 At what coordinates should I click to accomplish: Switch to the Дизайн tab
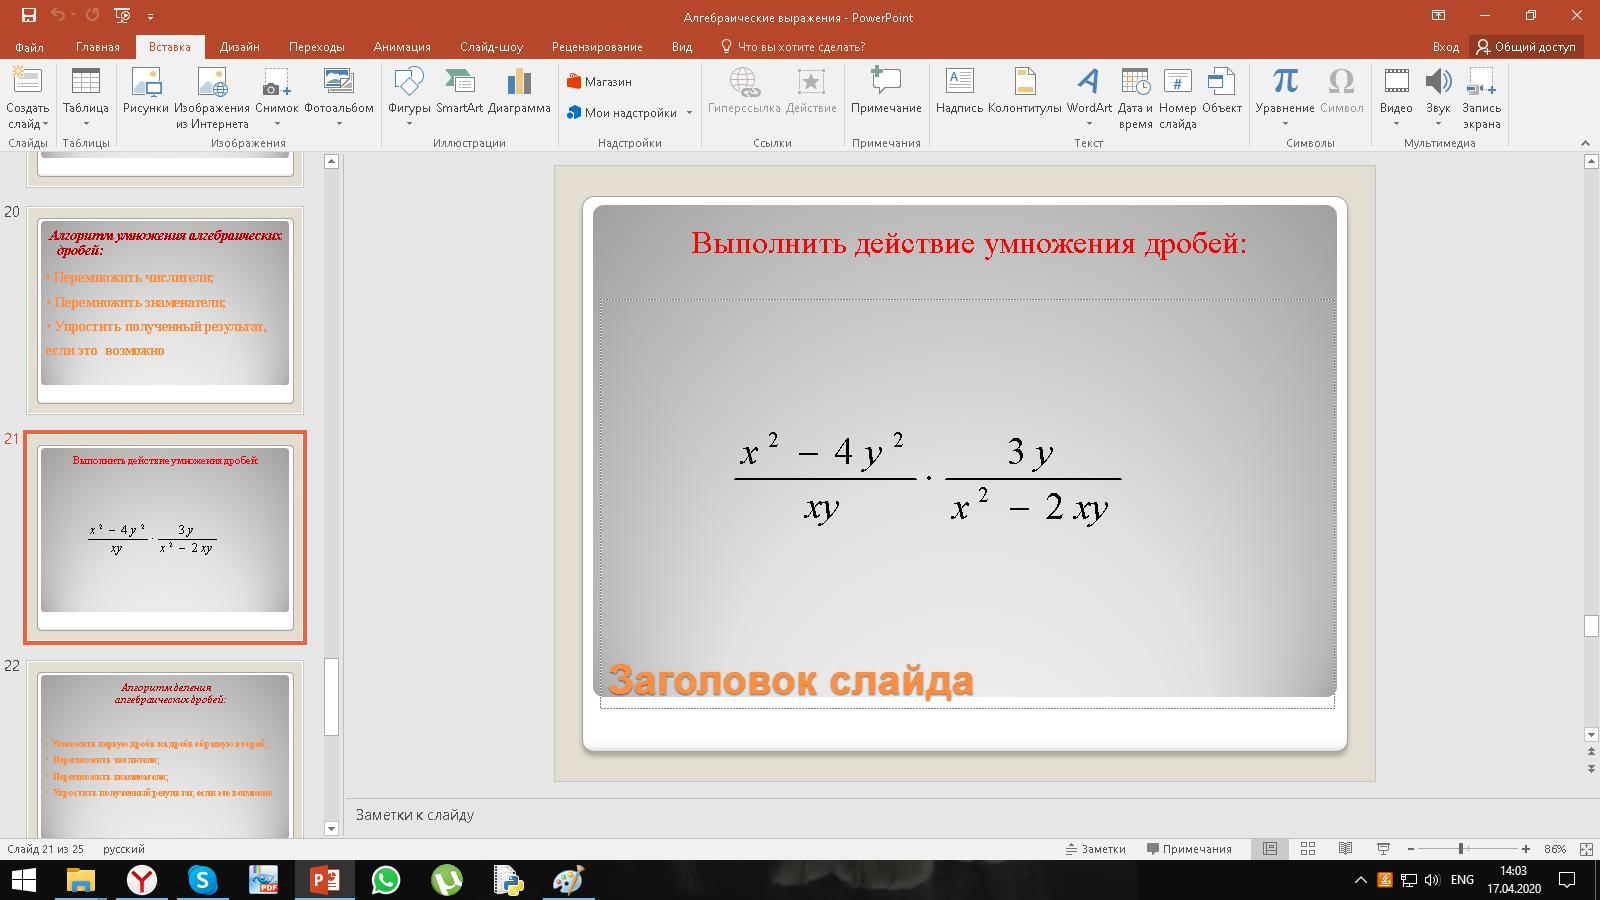pos(240,47)
